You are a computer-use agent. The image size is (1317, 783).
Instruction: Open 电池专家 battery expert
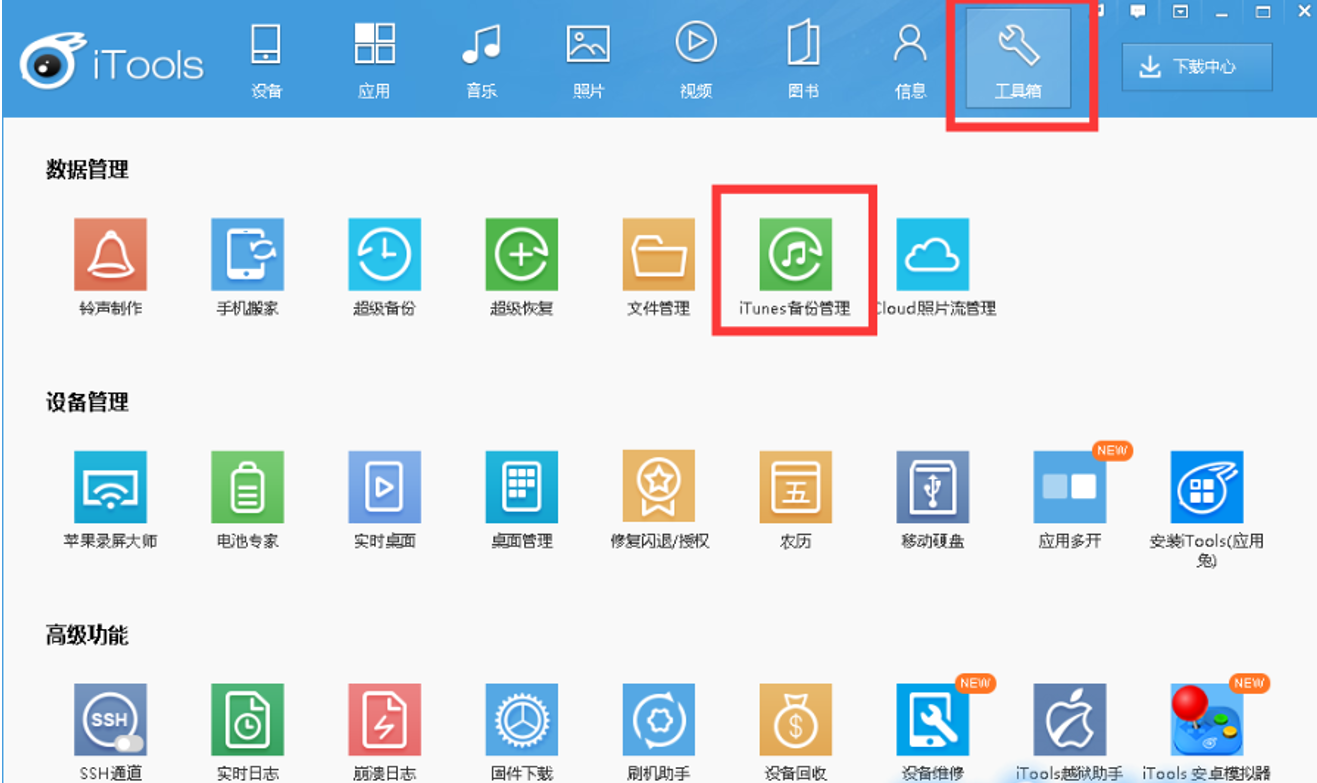click(247, 487)
